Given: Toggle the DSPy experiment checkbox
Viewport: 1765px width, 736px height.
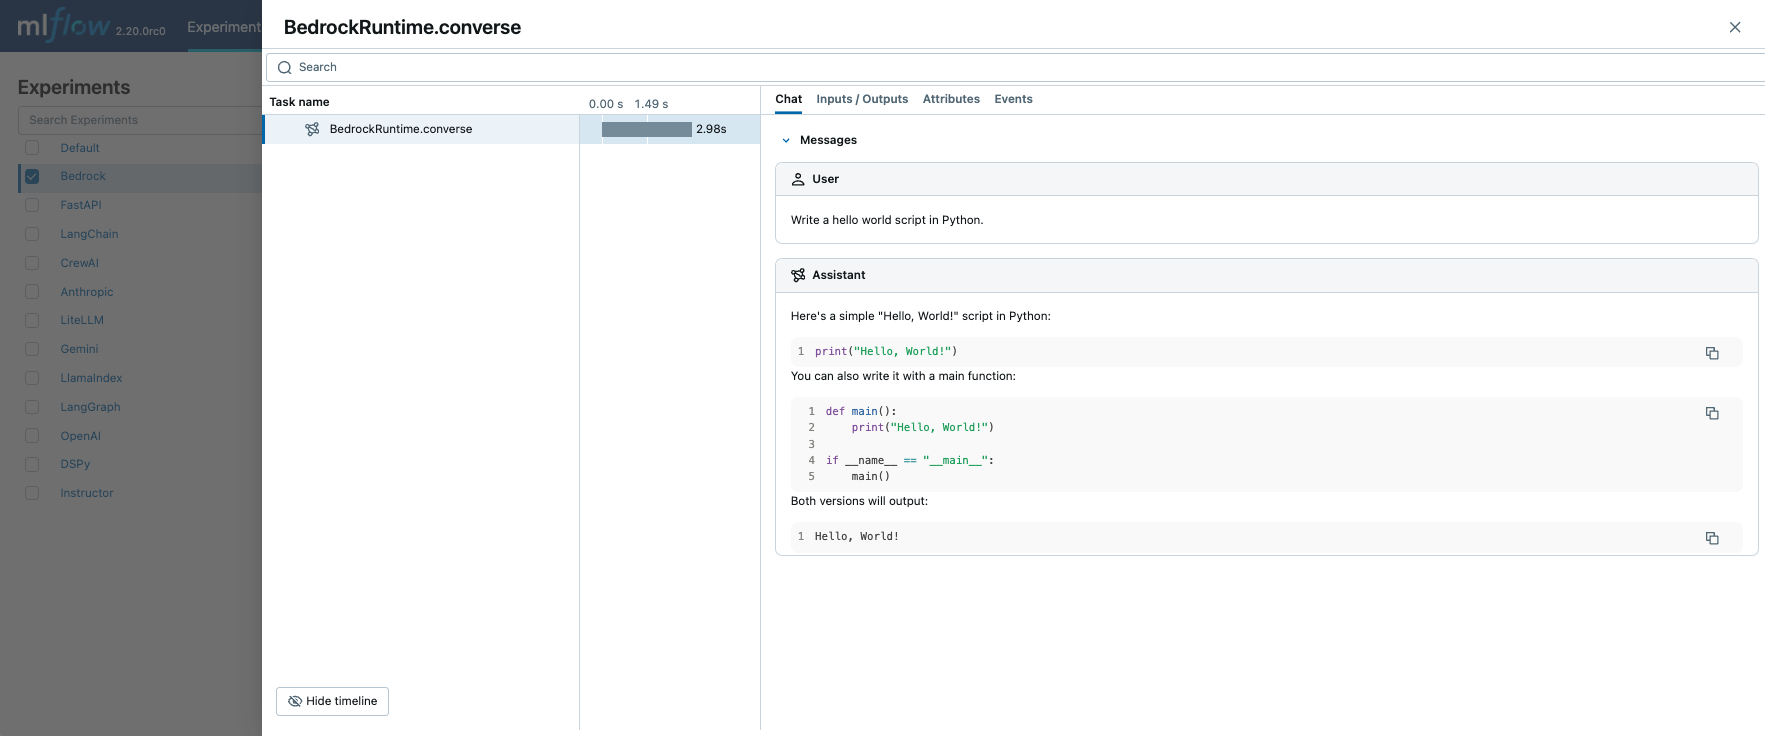Looking at the screenshot, I should tap(32, 464).
